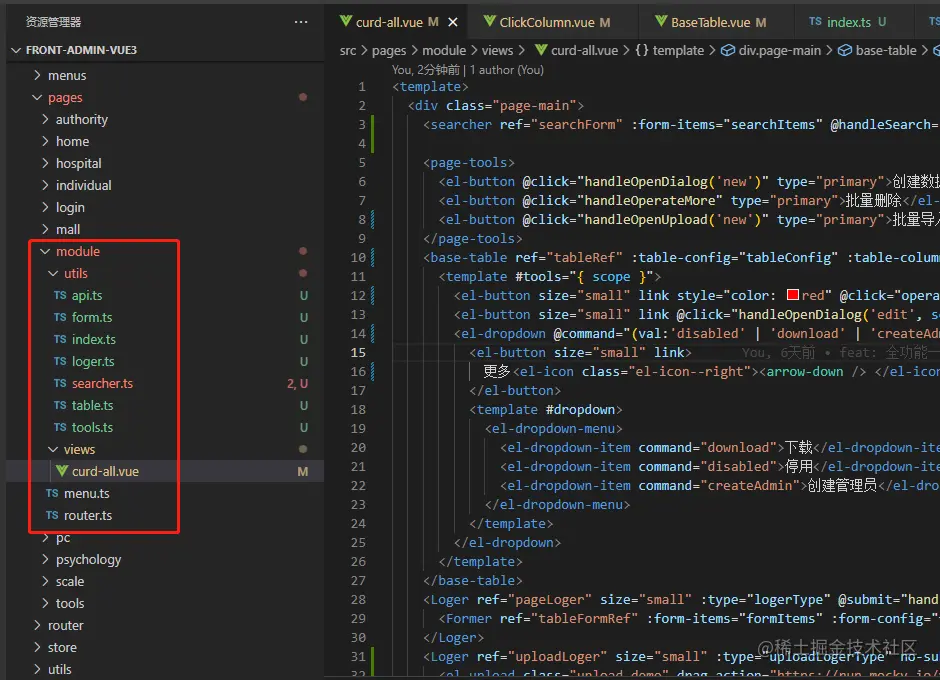
Task: Click the TS icon on index.ts tab
Action: 815,22
